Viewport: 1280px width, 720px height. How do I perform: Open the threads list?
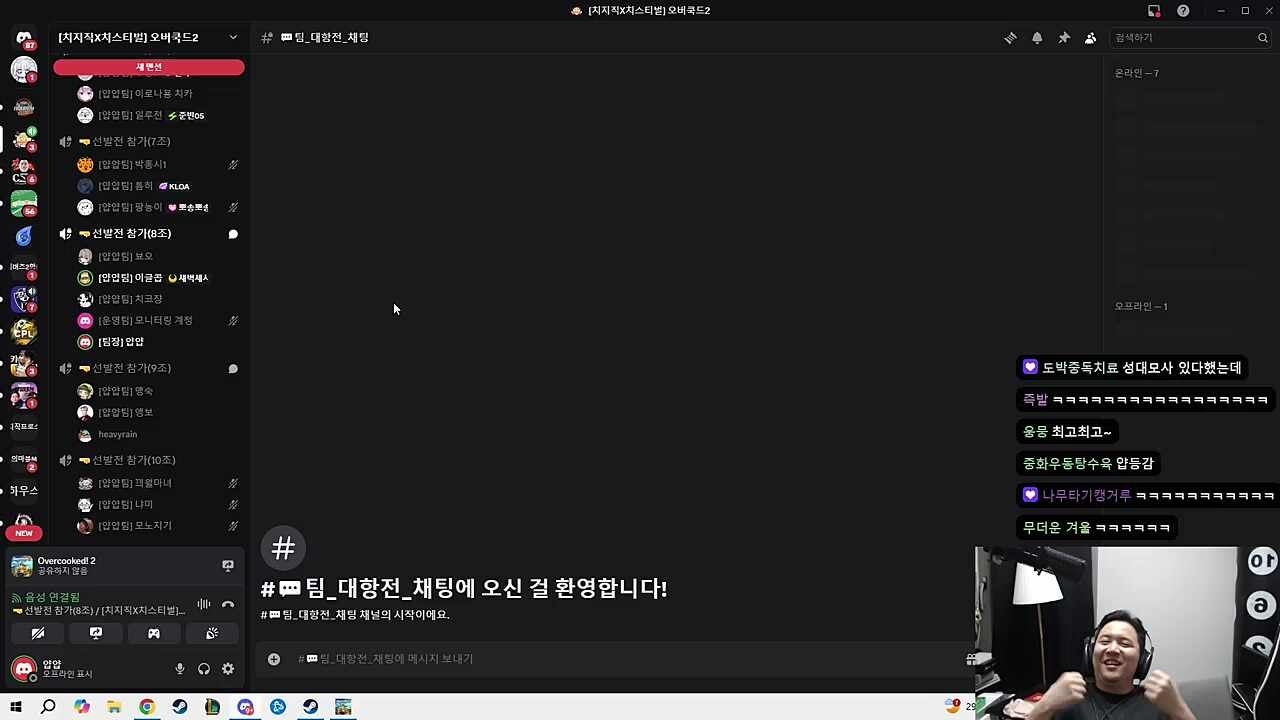(x=1010, y=38)
